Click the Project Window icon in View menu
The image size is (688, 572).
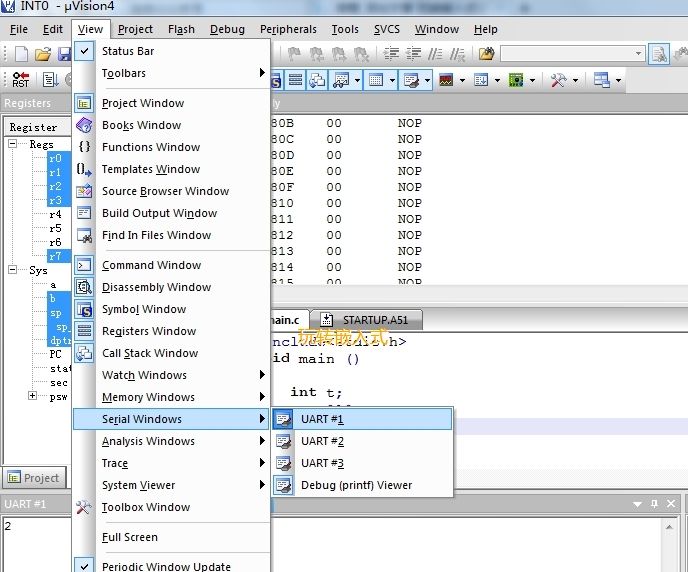tap(85, 103)
